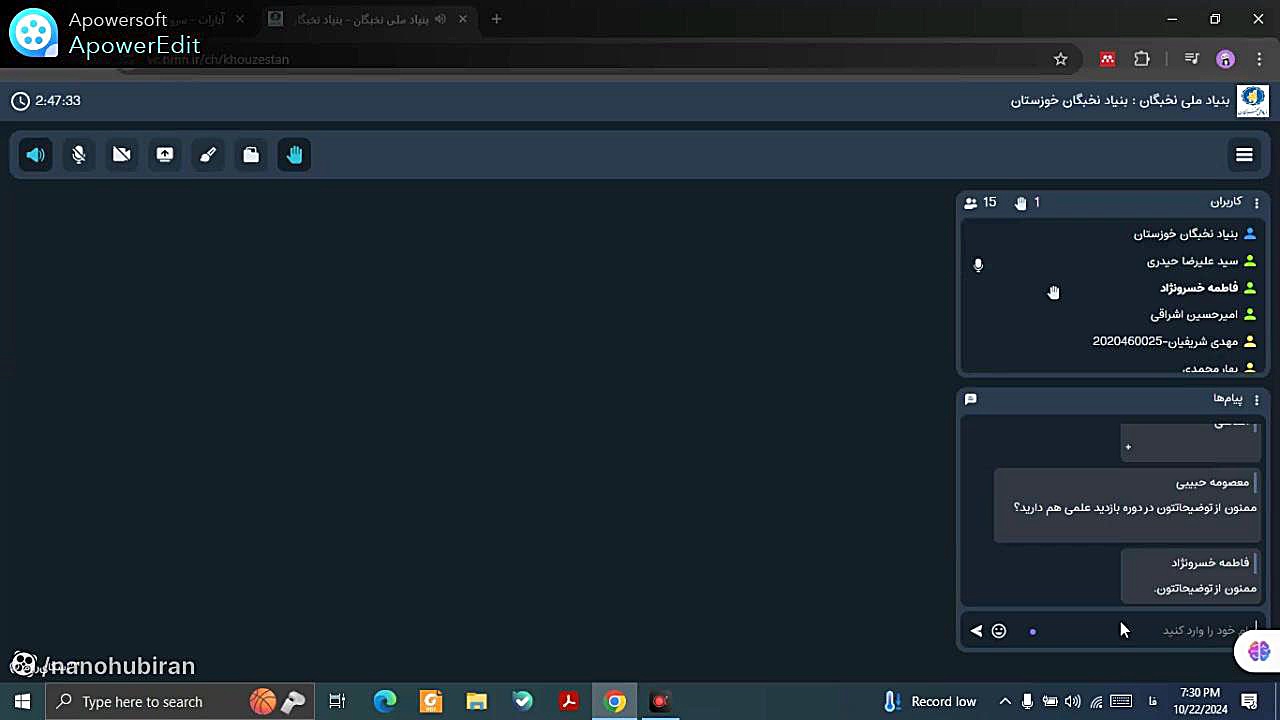Open the PDF reader on the taskbar
The image size is (1280, 720).
pos(569,702)
